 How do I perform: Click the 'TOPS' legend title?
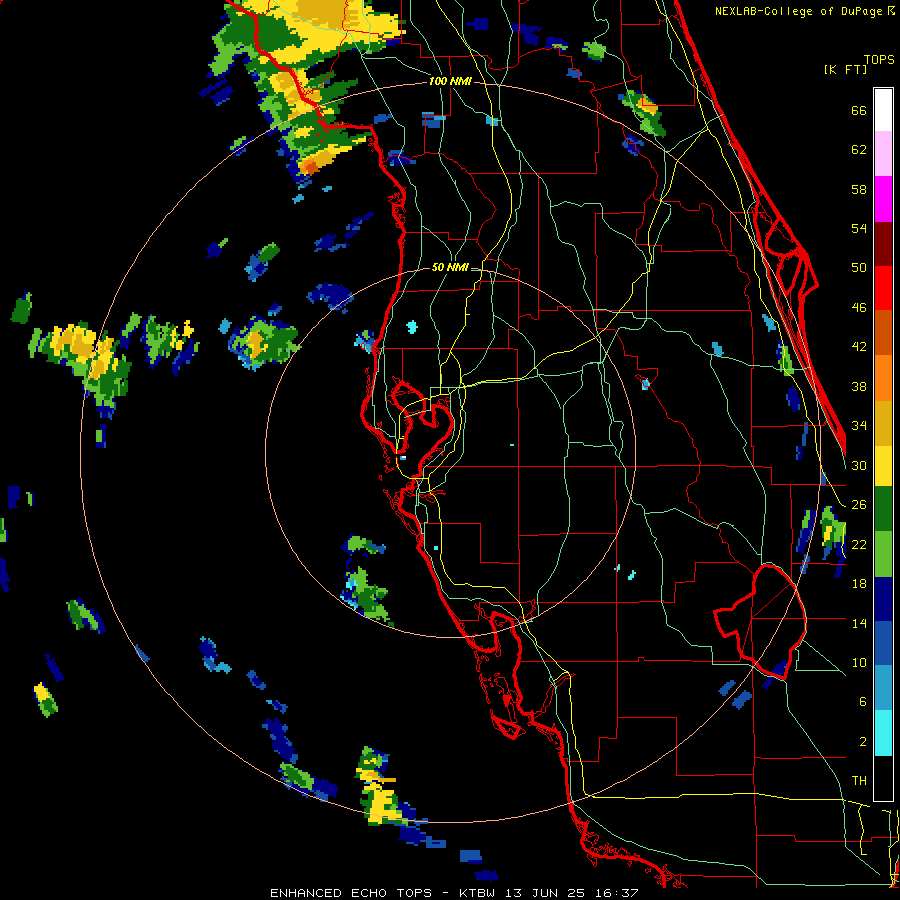tap(879, 59)
